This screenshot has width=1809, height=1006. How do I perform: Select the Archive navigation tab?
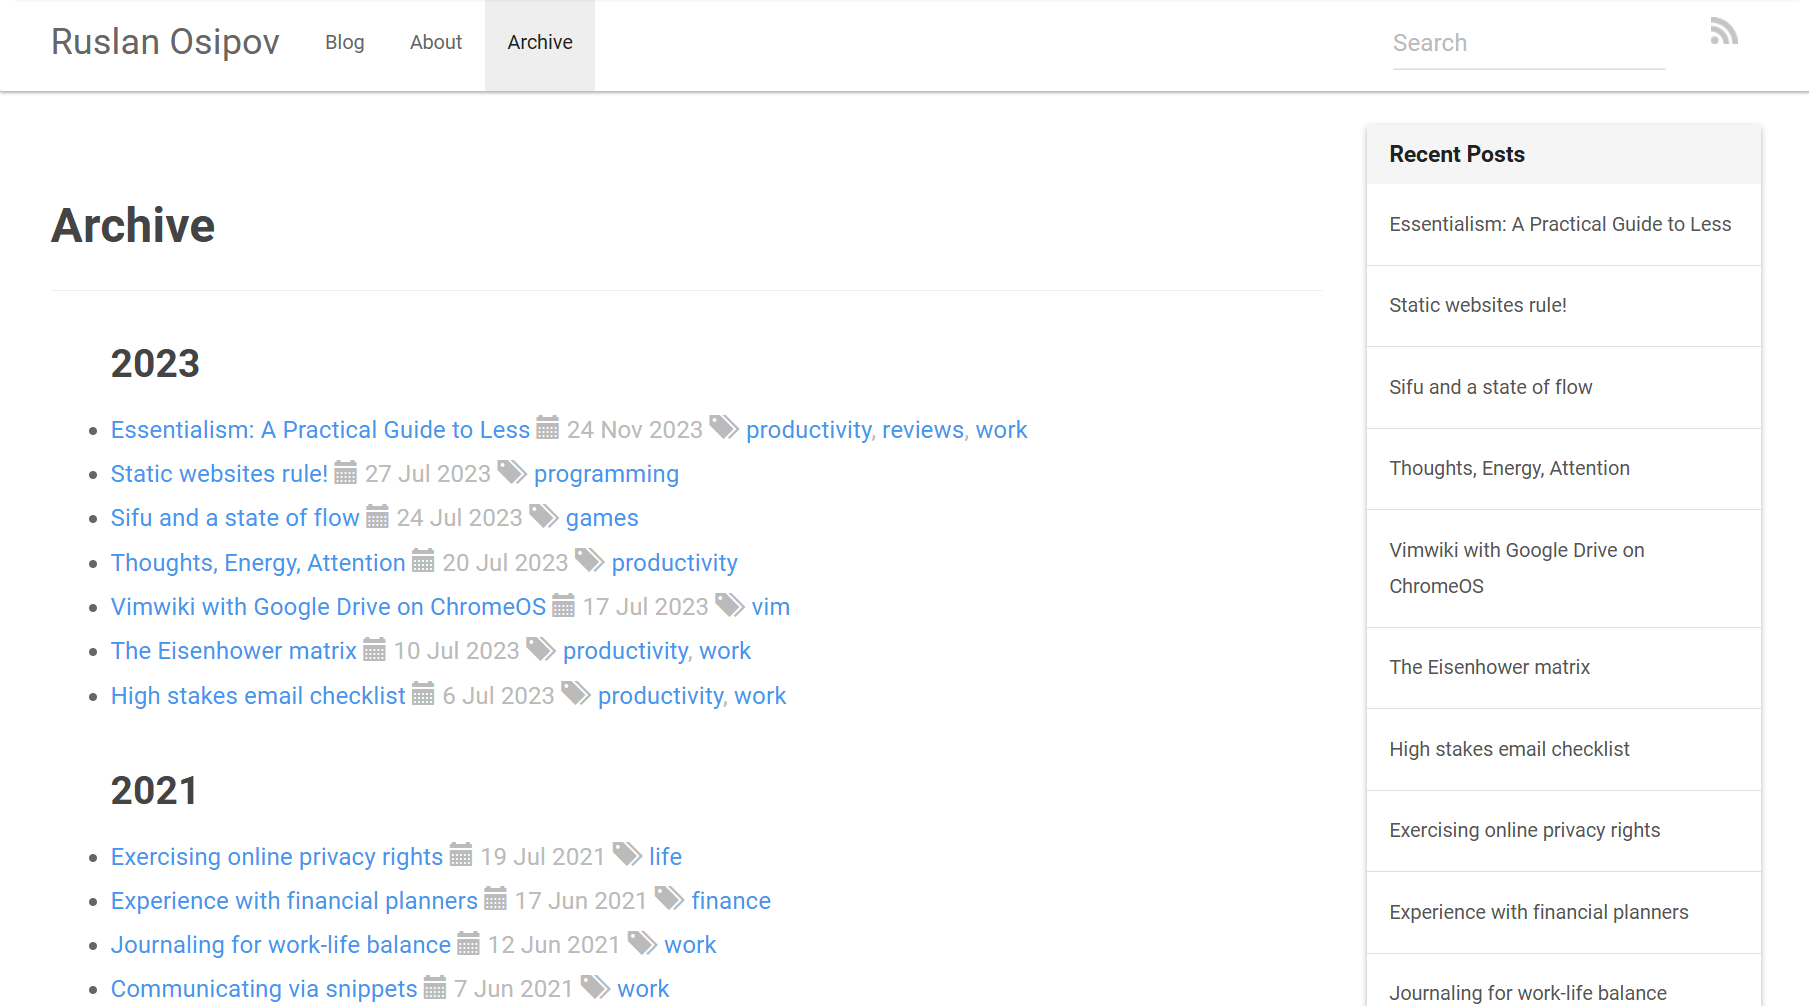click(539, 43)
